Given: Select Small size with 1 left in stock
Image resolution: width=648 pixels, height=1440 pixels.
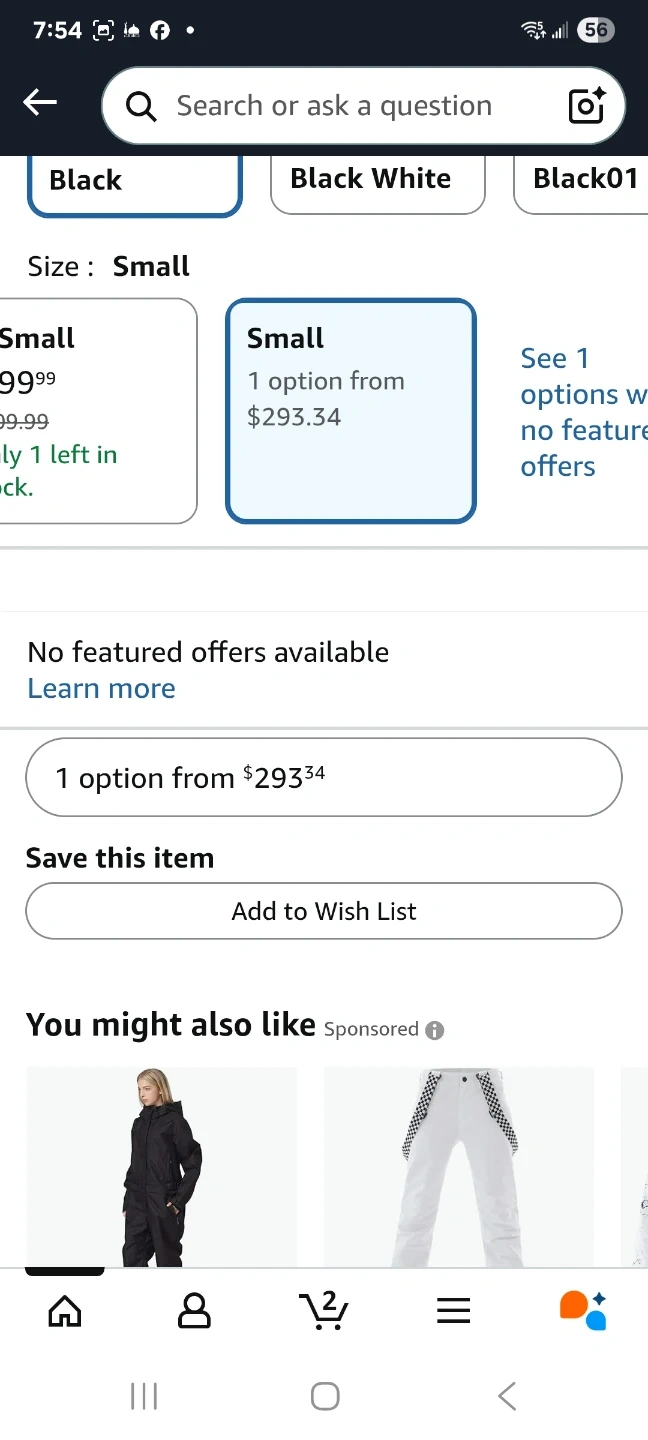Looking at the screenshot, I should 95,410.
